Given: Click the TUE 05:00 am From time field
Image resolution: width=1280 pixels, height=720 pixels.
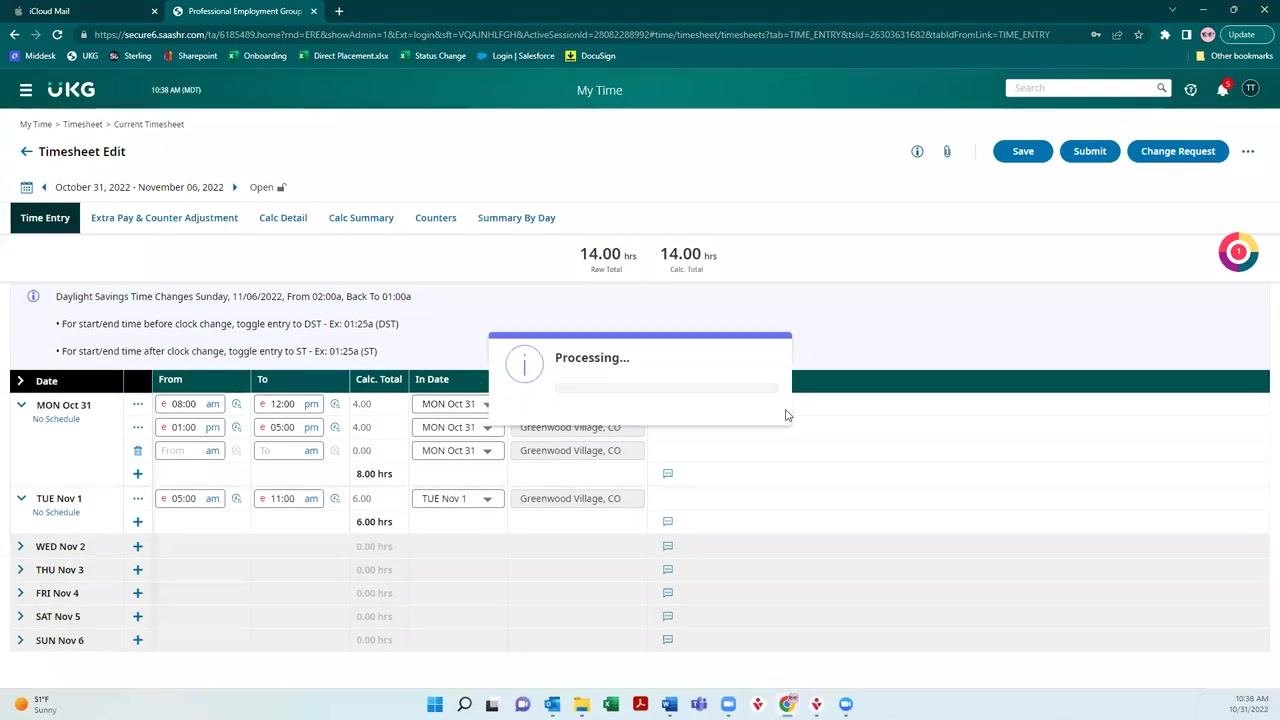Looking at the screenshot, I should [x=190, y=498].
